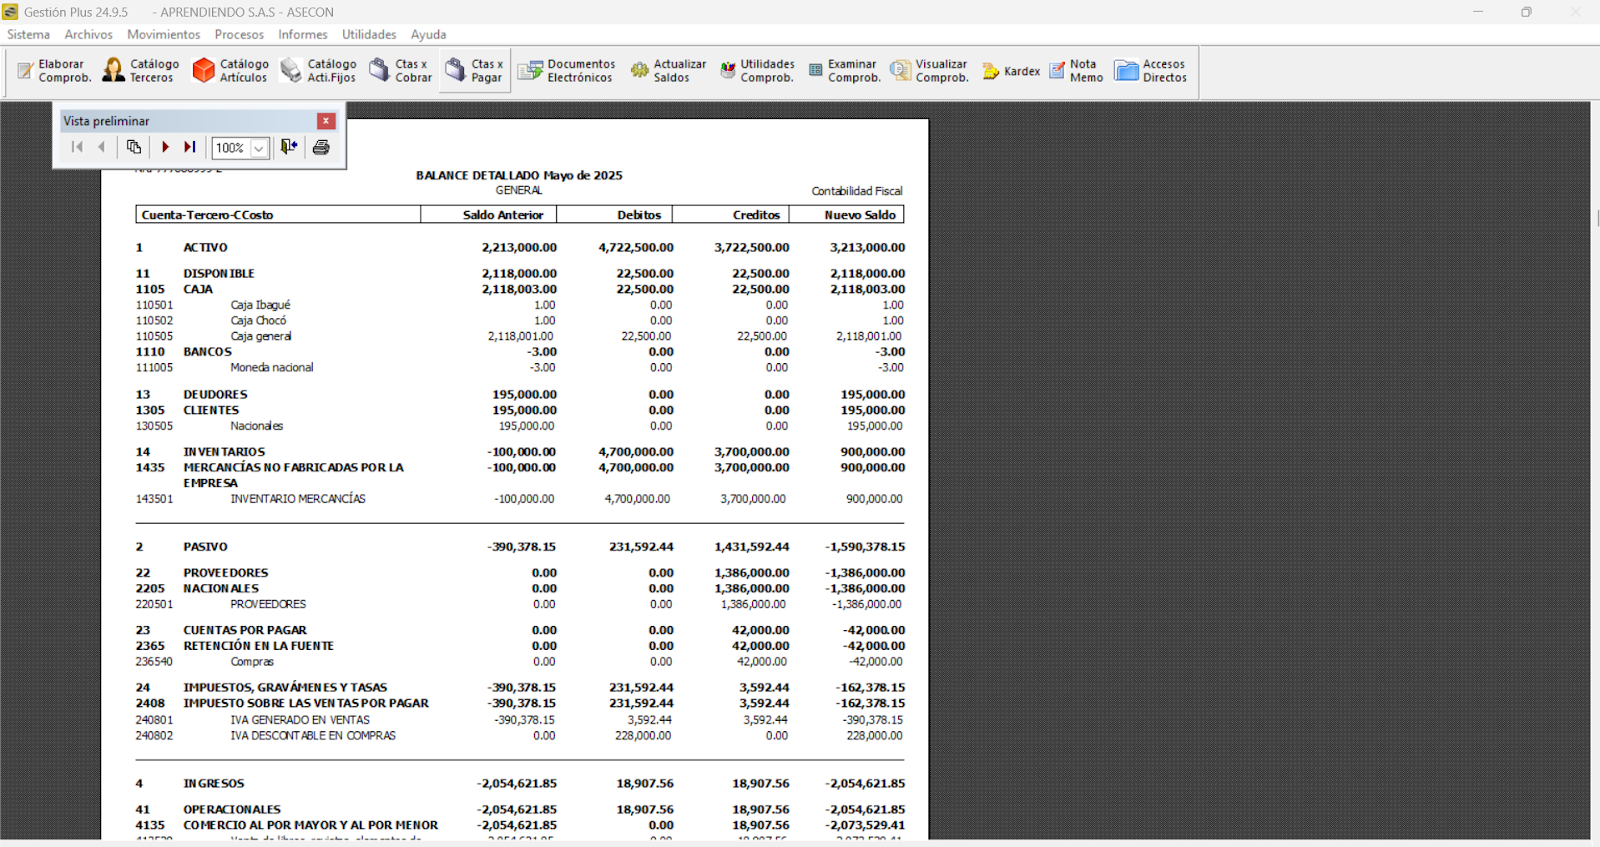This screenshot has height=847, width=1600.
Task: Open the Kardex tool
Action: click(x=1011, y=71)
